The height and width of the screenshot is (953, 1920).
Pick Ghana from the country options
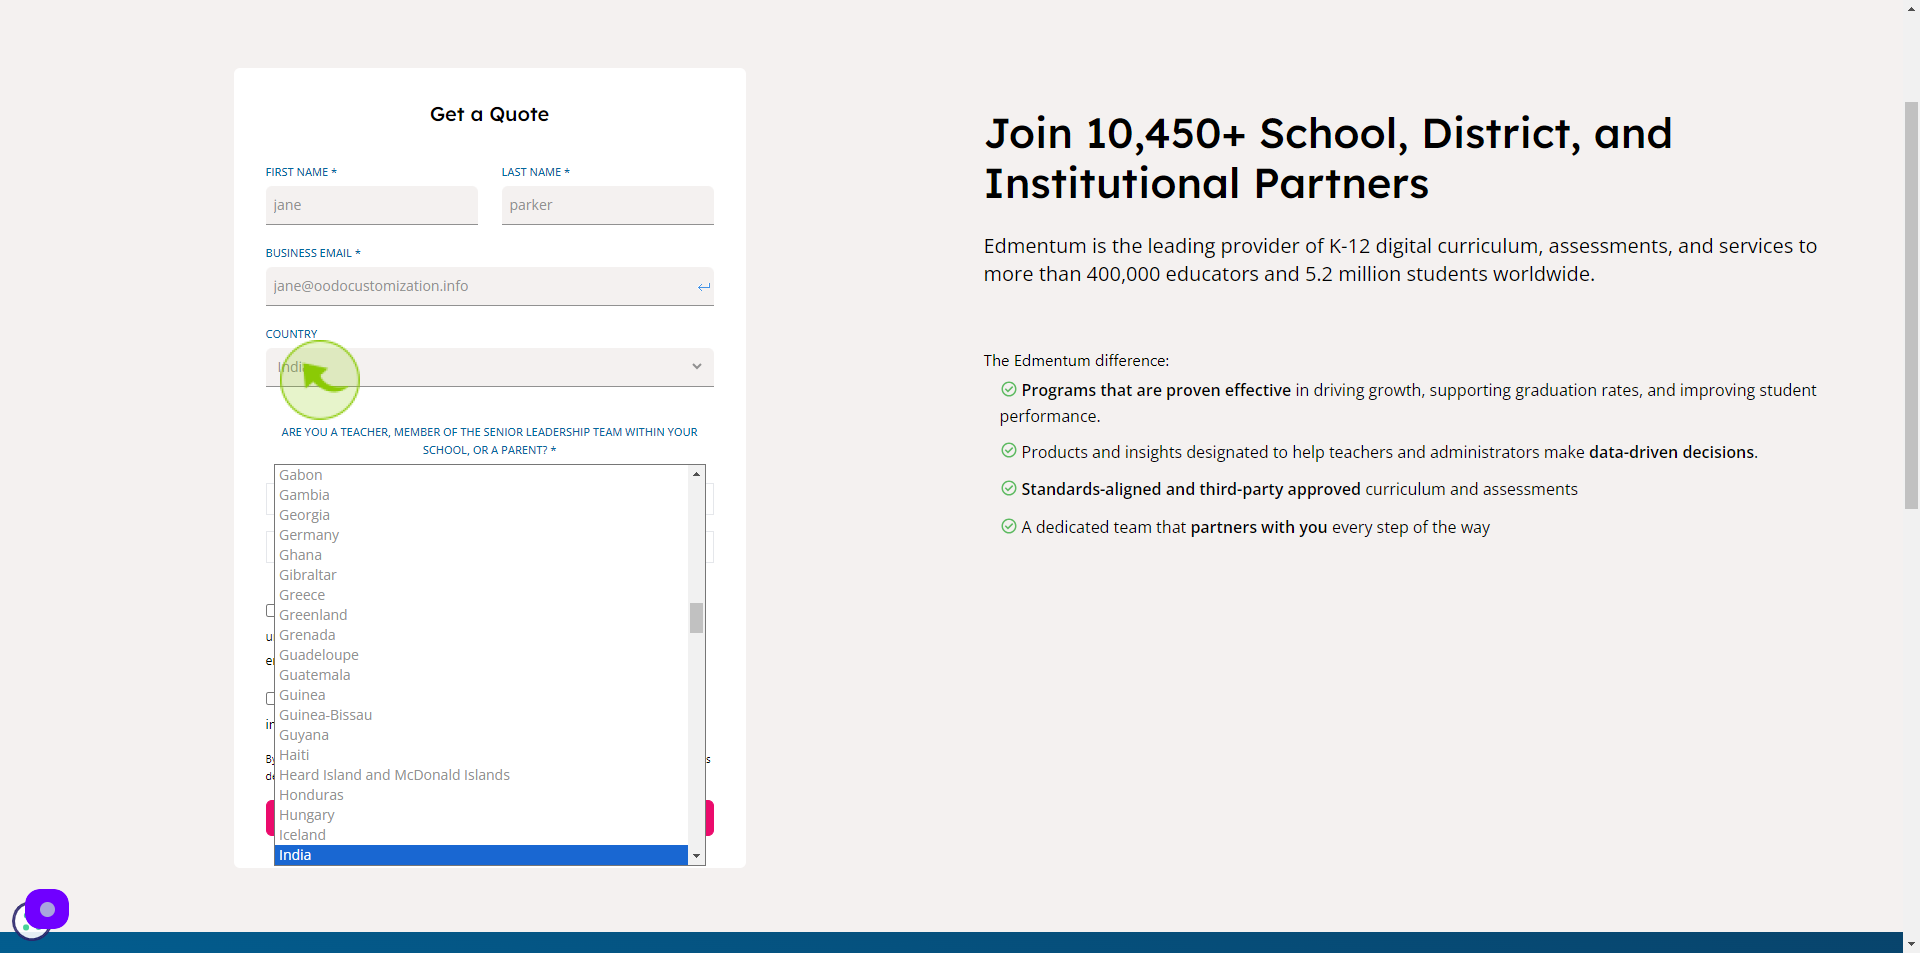point(481,555)
